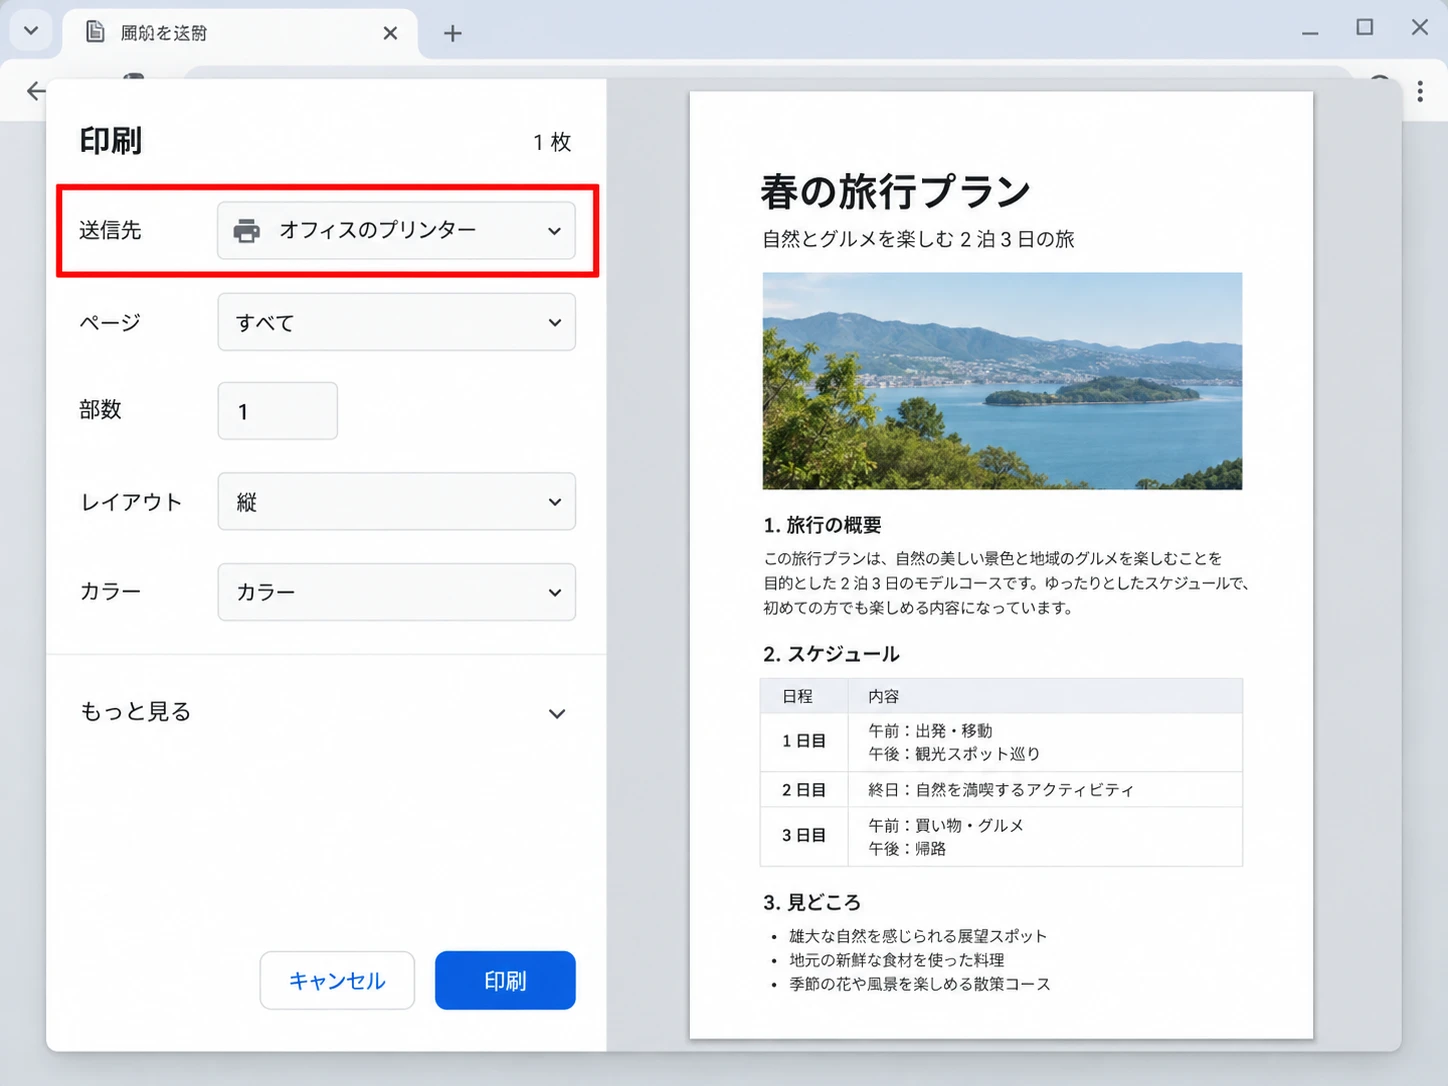This screenshot has width=1448, height=1086.
Task: Maximize the browser window
Action: click(x=1365, y=28)
